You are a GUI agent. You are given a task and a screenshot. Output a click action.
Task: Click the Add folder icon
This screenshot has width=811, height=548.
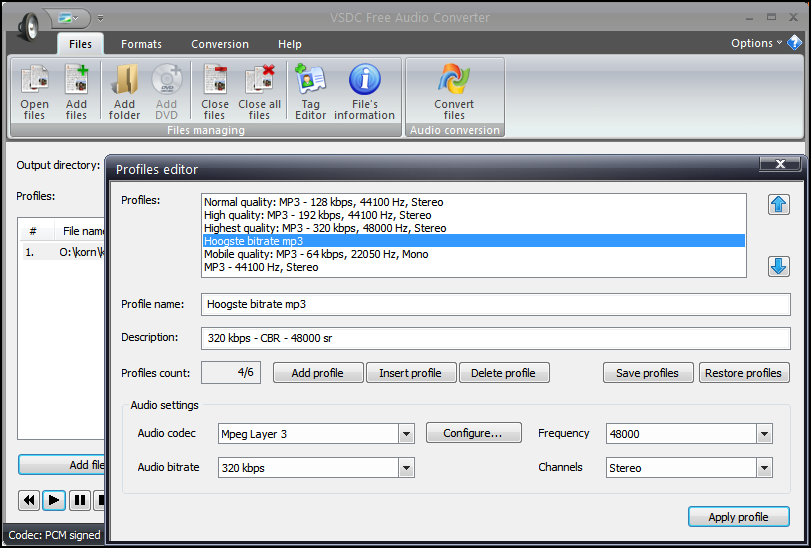[x=124, y=91]
